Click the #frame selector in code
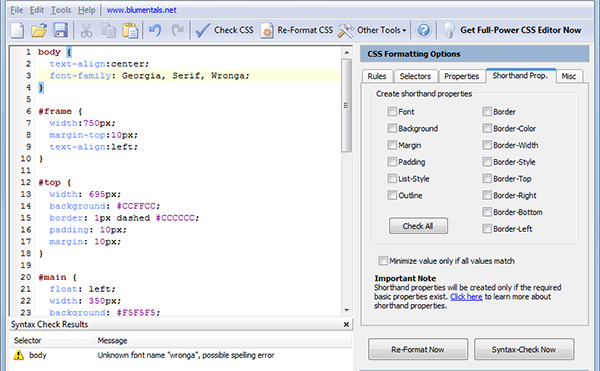This screenshot has height=371, width=600. (x=55, y=111)
